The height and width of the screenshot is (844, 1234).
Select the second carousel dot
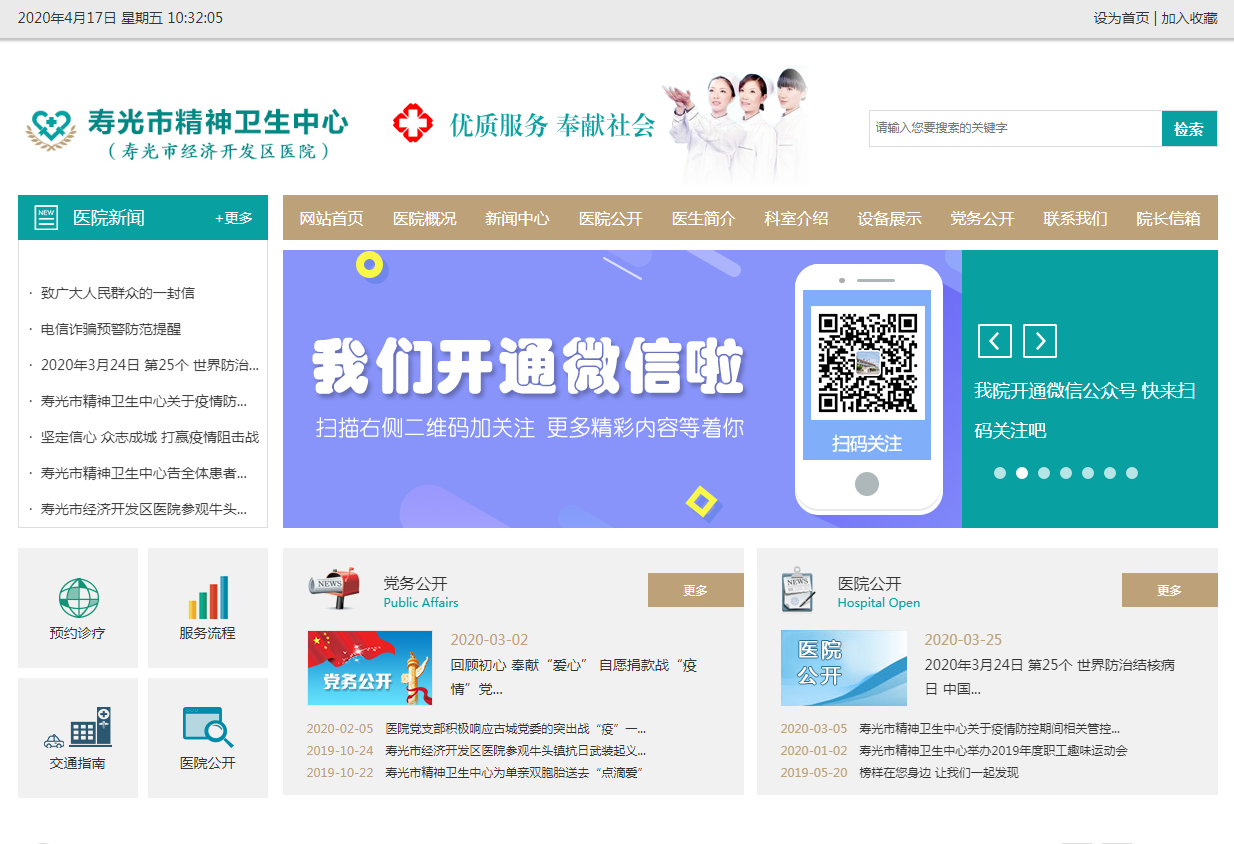click(1022, 473)
